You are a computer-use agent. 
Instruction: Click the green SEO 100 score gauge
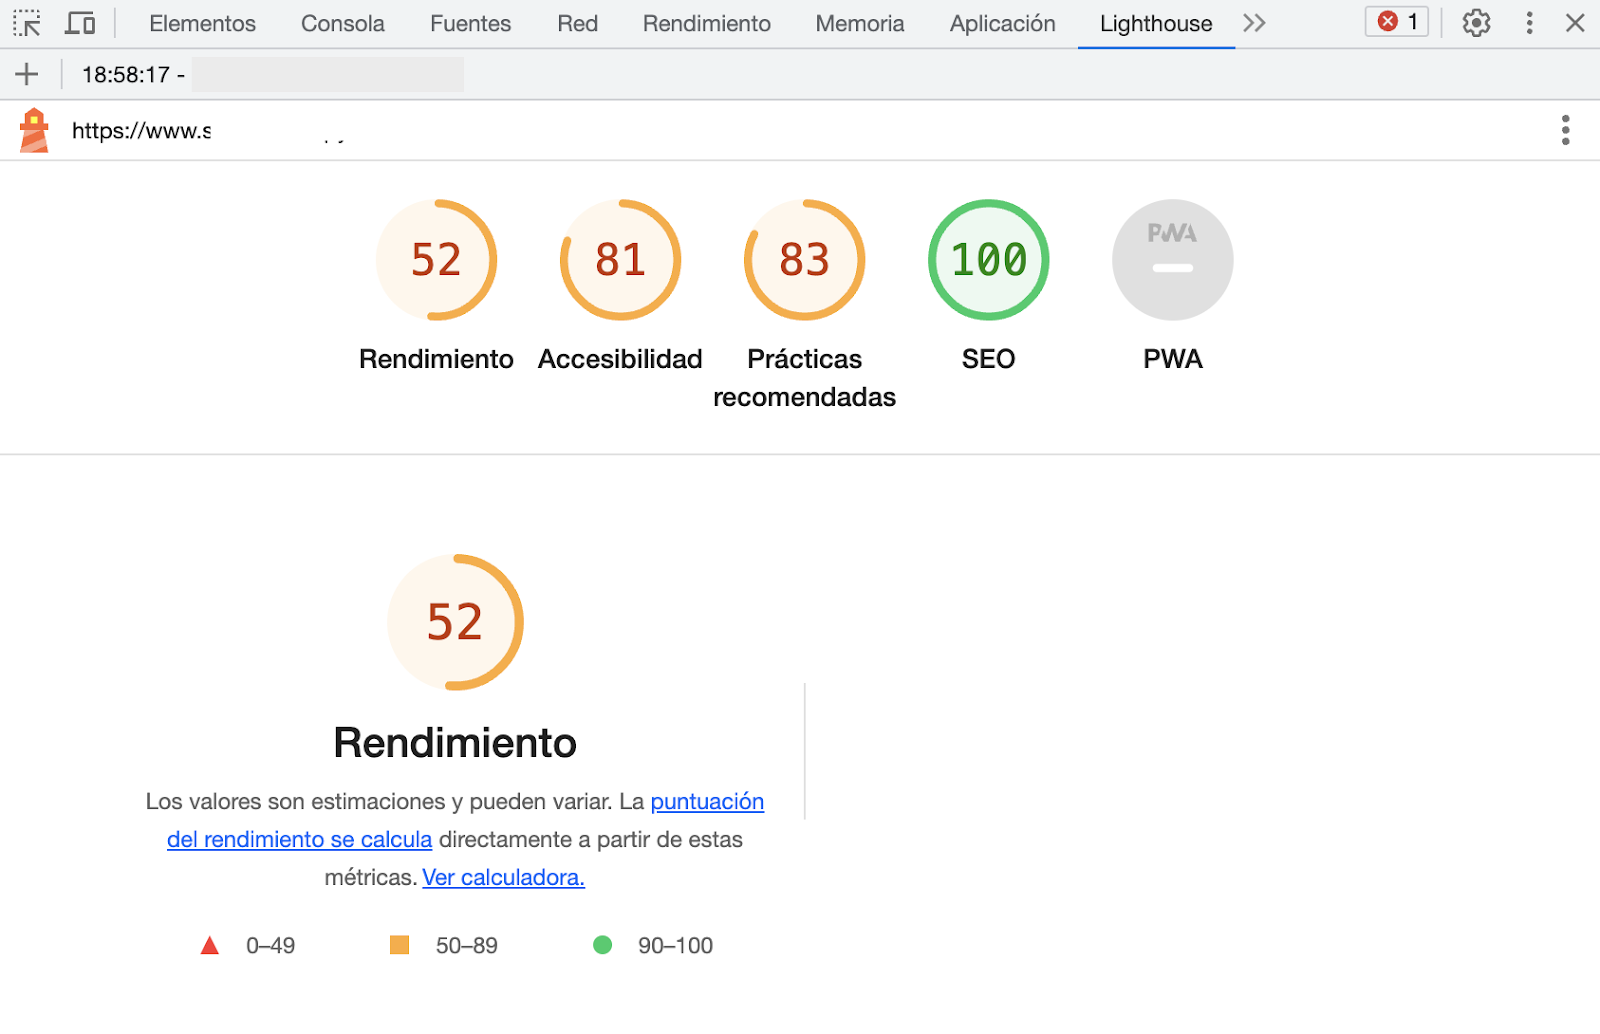pos(988,259)
